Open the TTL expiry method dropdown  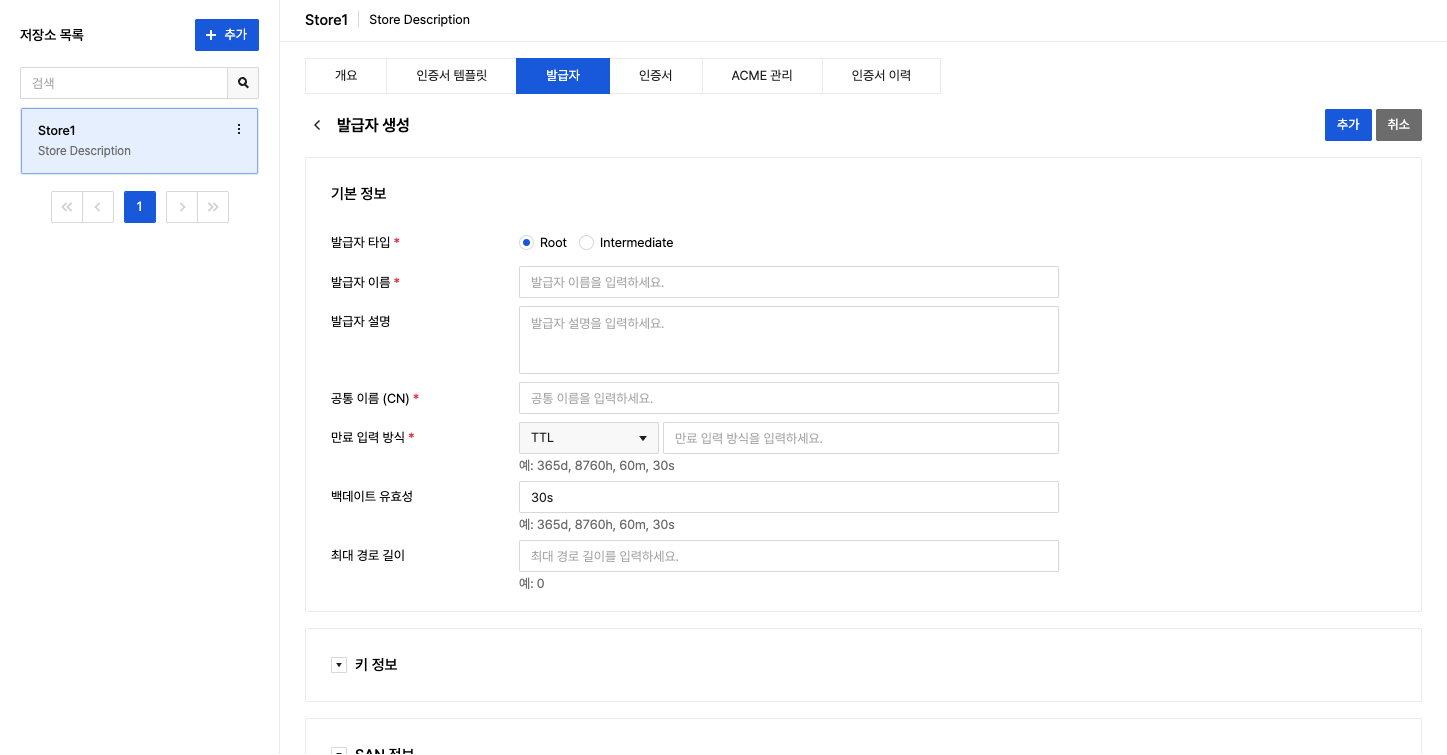point(588,438)
